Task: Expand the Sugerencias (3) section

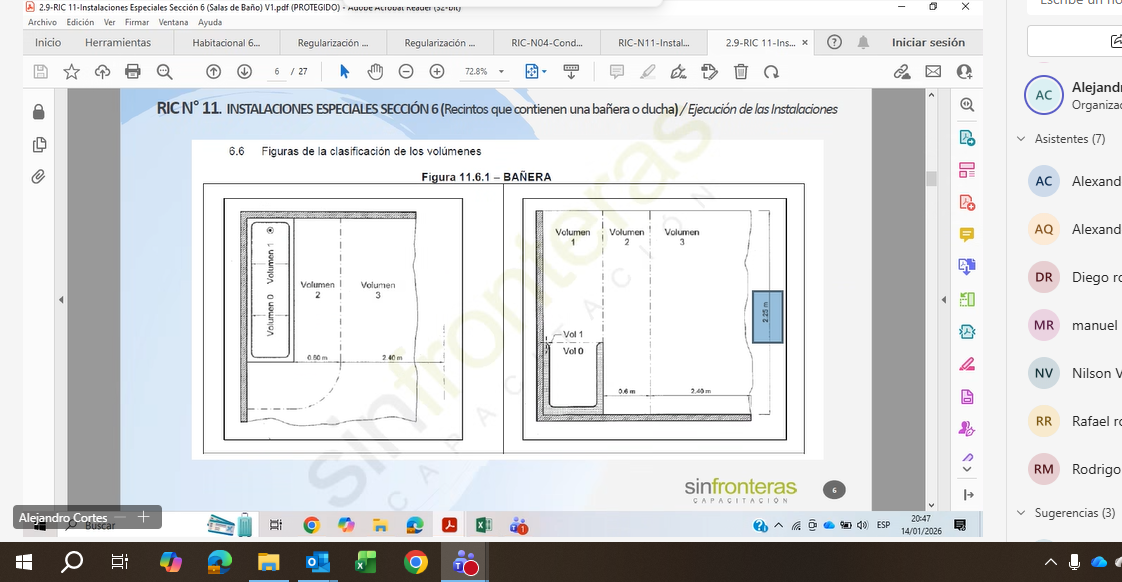Action: point(1021,513)
